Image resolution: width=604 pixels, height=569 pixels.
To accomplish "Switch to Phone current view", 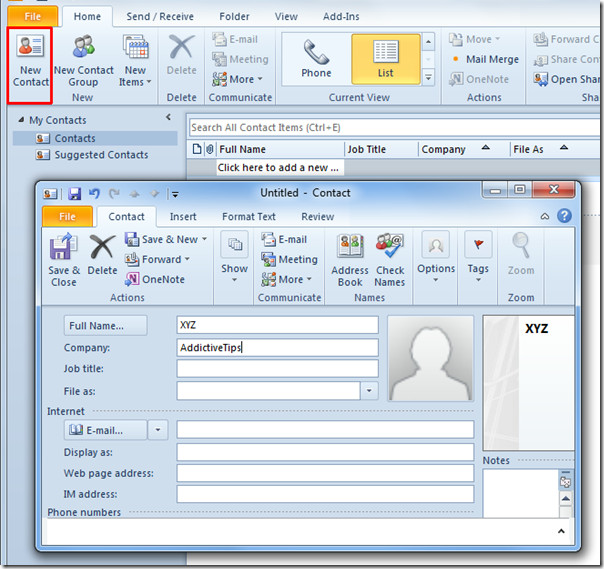I will pyautogui.click(x=316, y=59).
